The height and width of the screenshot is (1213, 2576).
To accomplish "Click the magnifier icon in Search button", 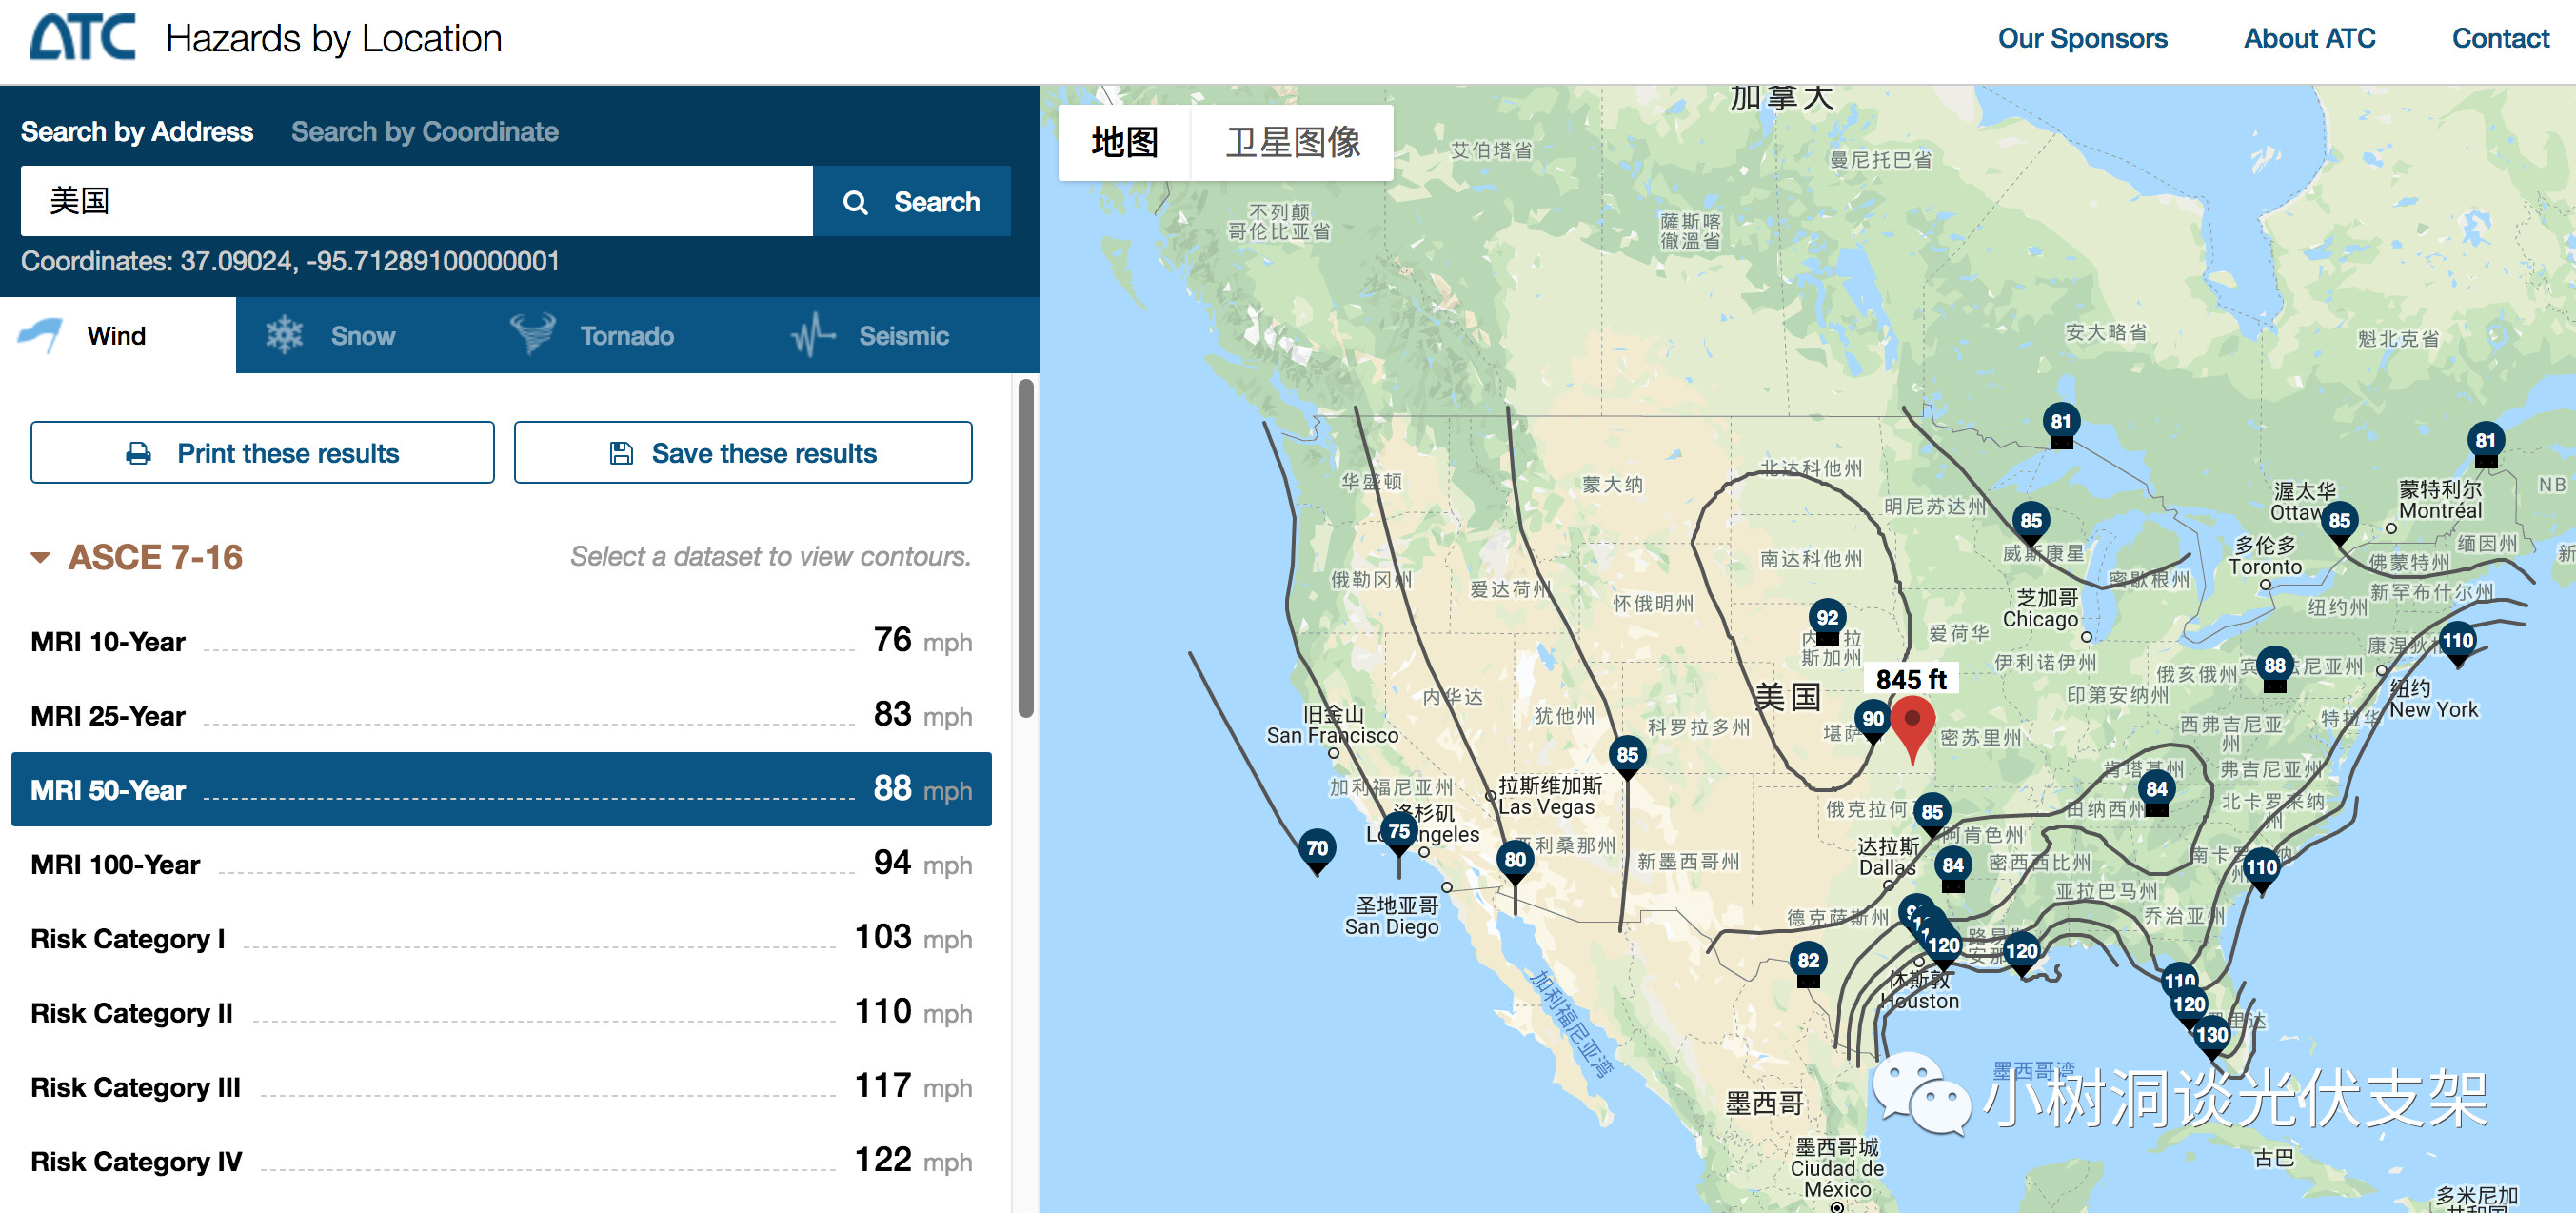I will 855,202.
